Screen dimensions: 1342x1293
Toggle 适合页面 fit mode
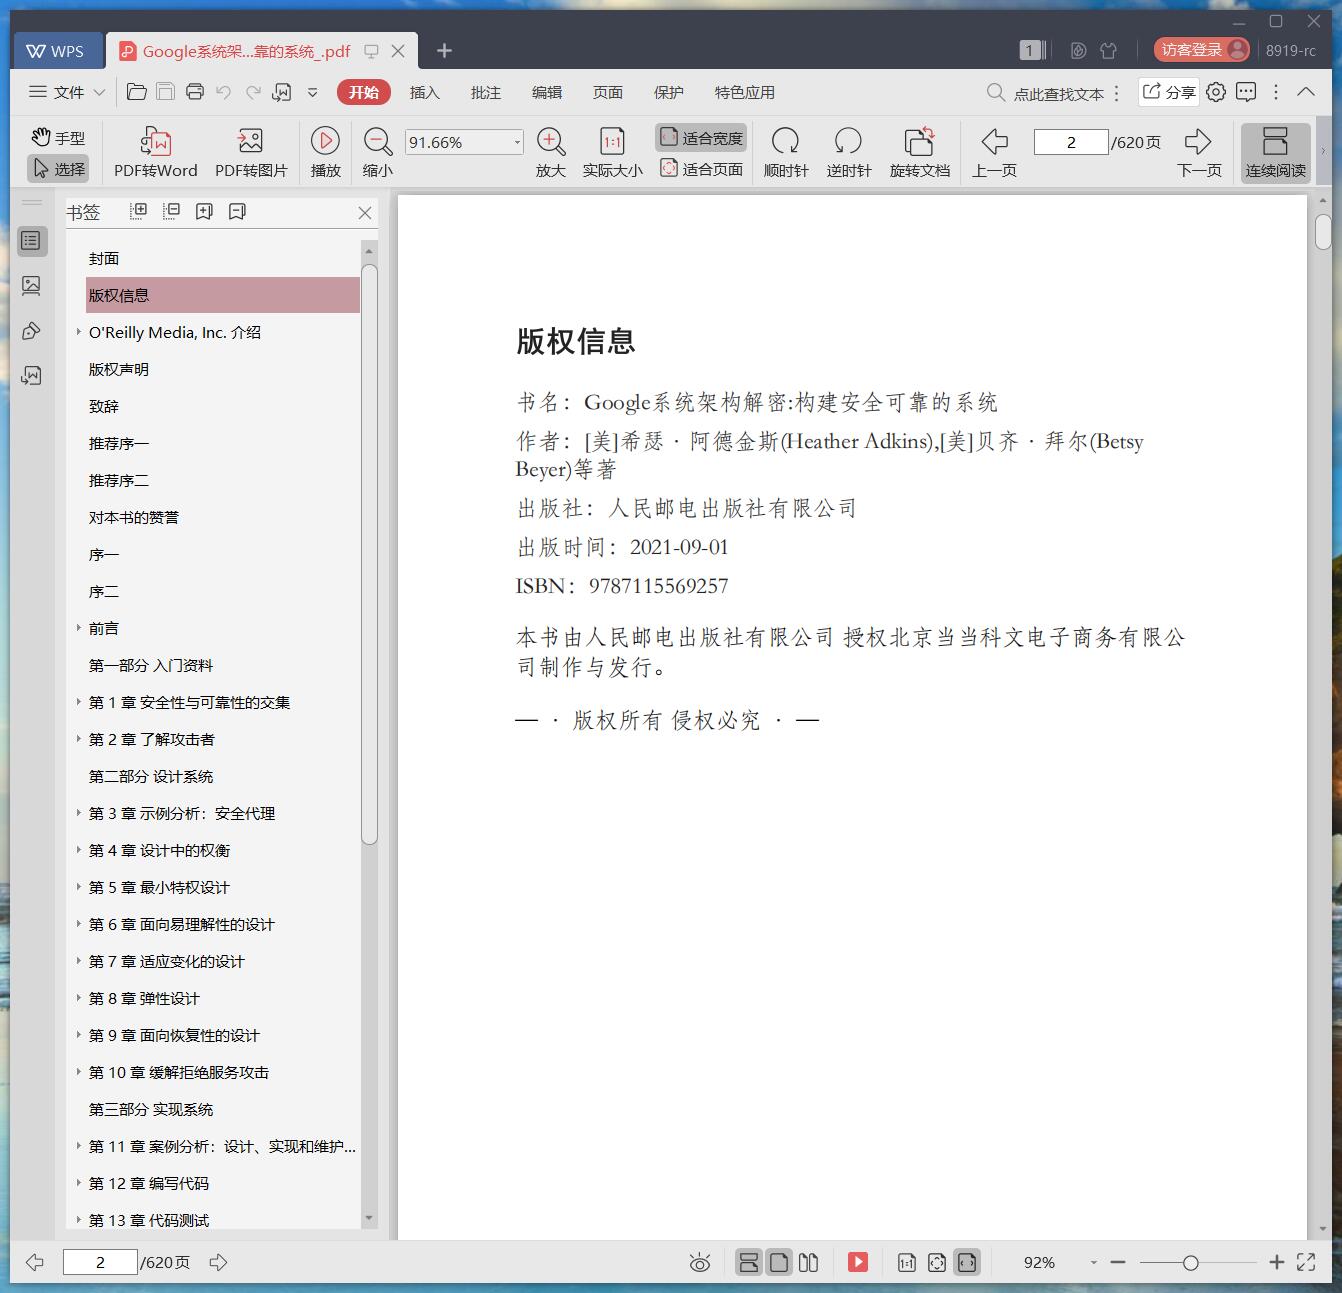click(x=701, y=169)
